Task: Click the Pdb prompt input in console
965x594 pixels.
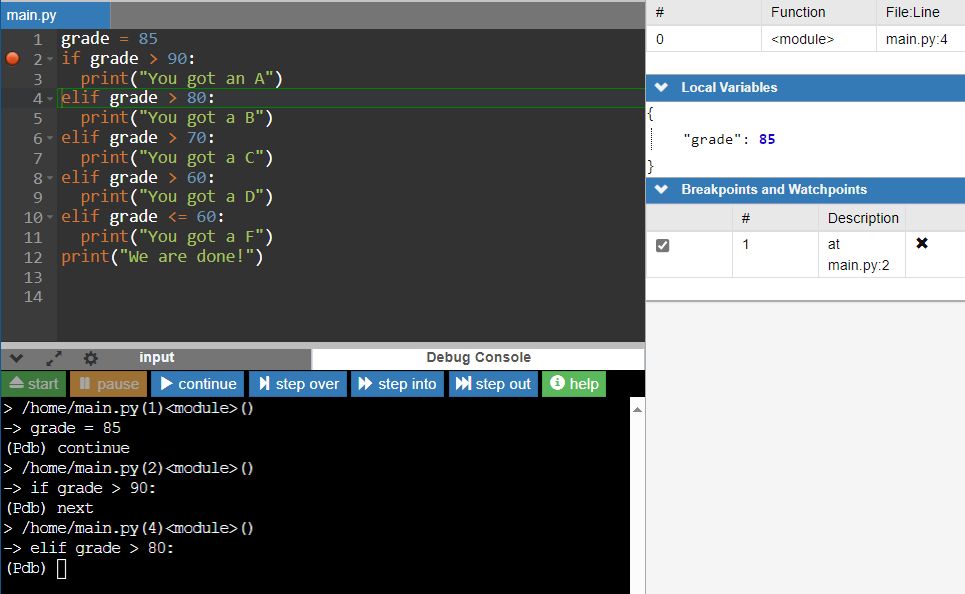Action: pos(62,569)
